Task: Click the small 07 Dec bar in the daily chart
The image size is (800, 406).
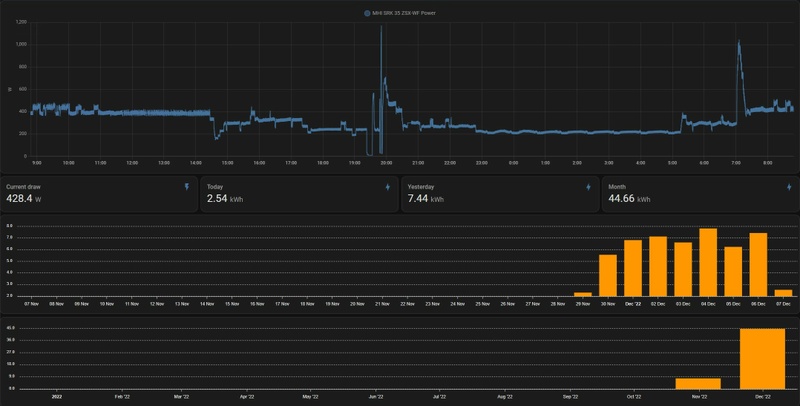Action: tap(783, 293)
